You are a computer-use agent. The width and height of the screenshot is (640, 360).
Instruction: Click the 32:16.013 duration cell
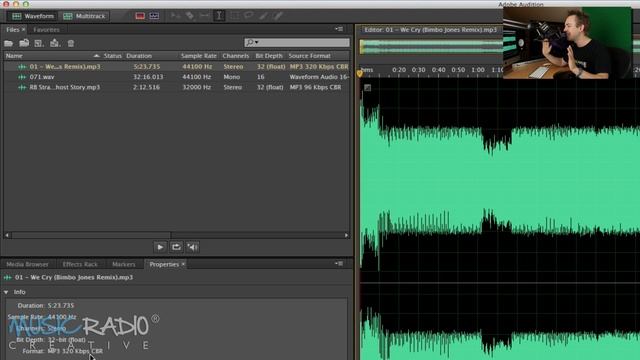[x=148, y=77]
